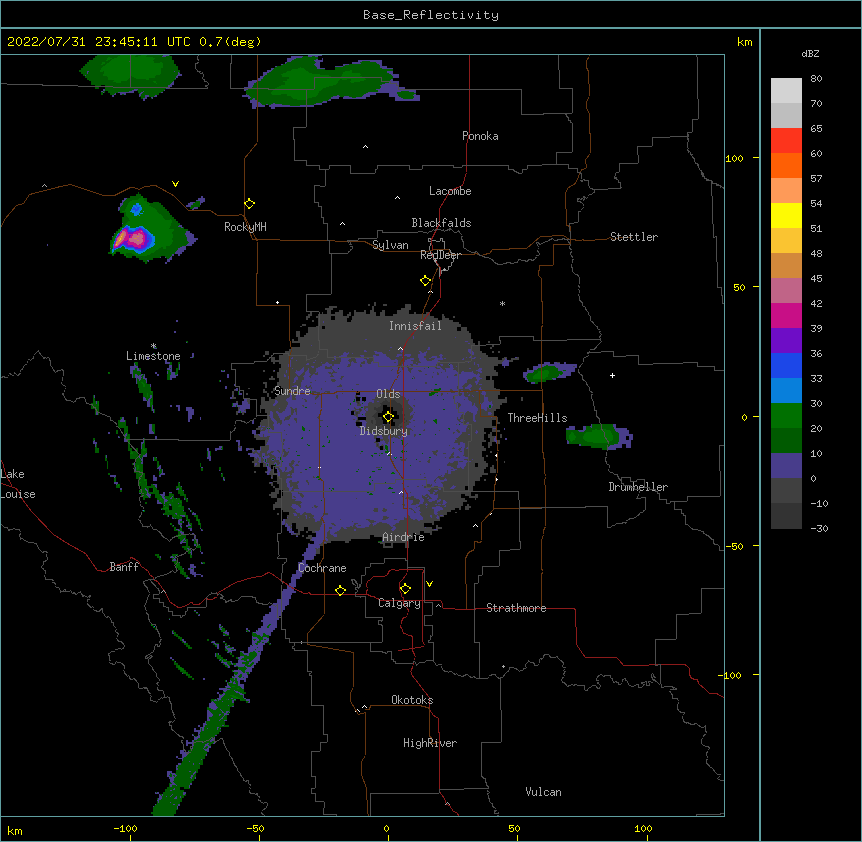This screenshot has width=862, height=842.
Task: Select the royal blue legend swatch below purple
Action: point(786,365)
